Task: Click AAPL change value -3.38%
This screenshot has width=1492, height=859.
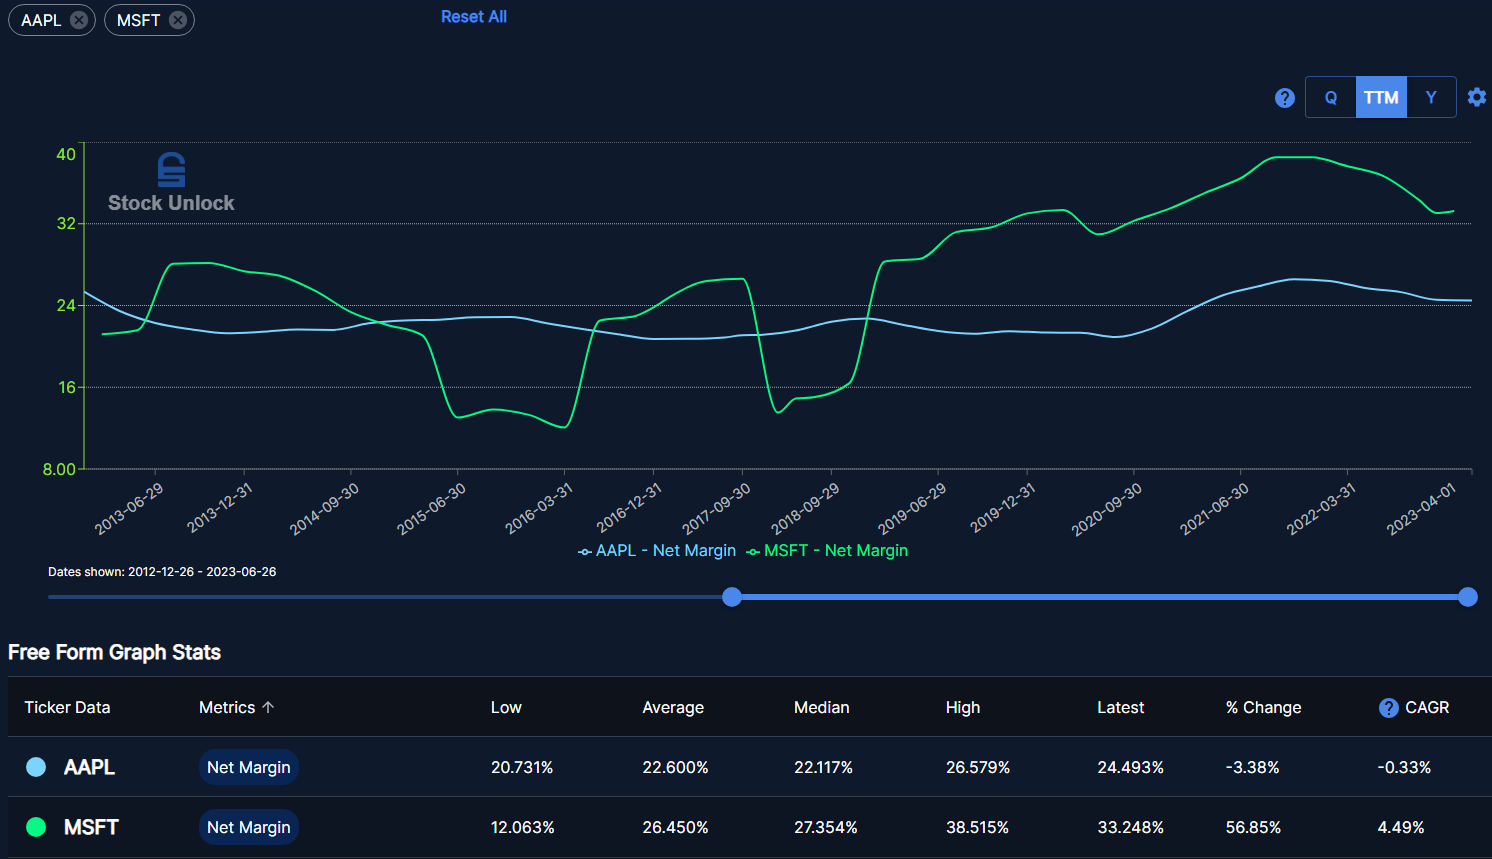Action: 1253,767
